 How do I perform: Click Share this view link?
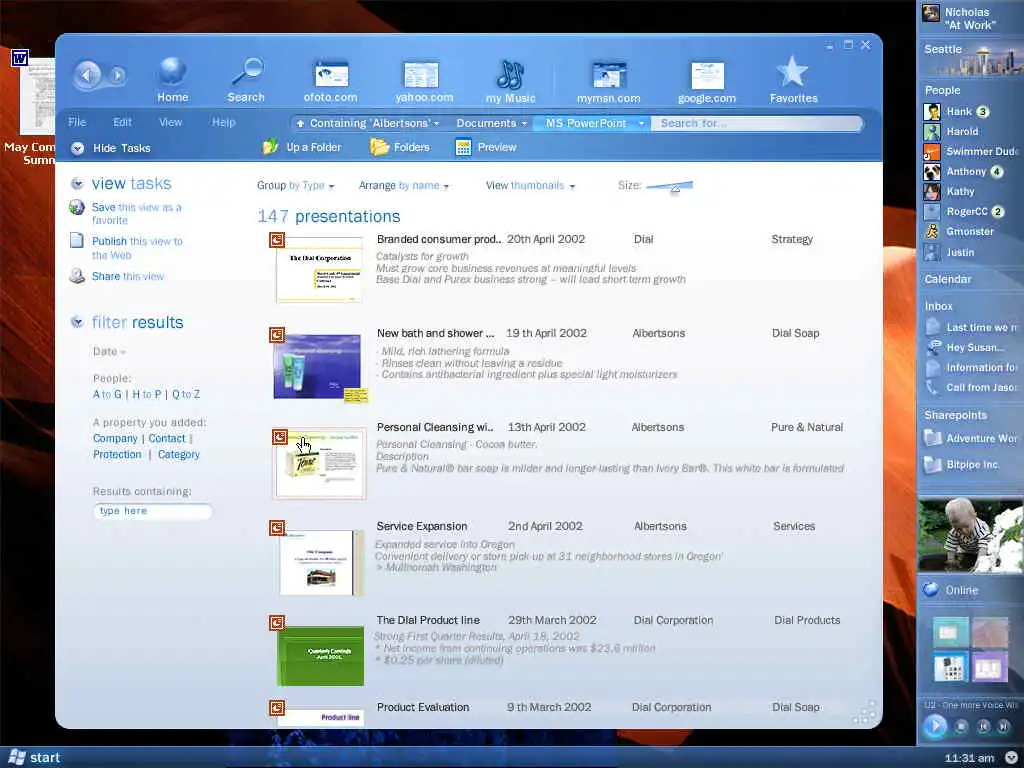coord(128,276)
